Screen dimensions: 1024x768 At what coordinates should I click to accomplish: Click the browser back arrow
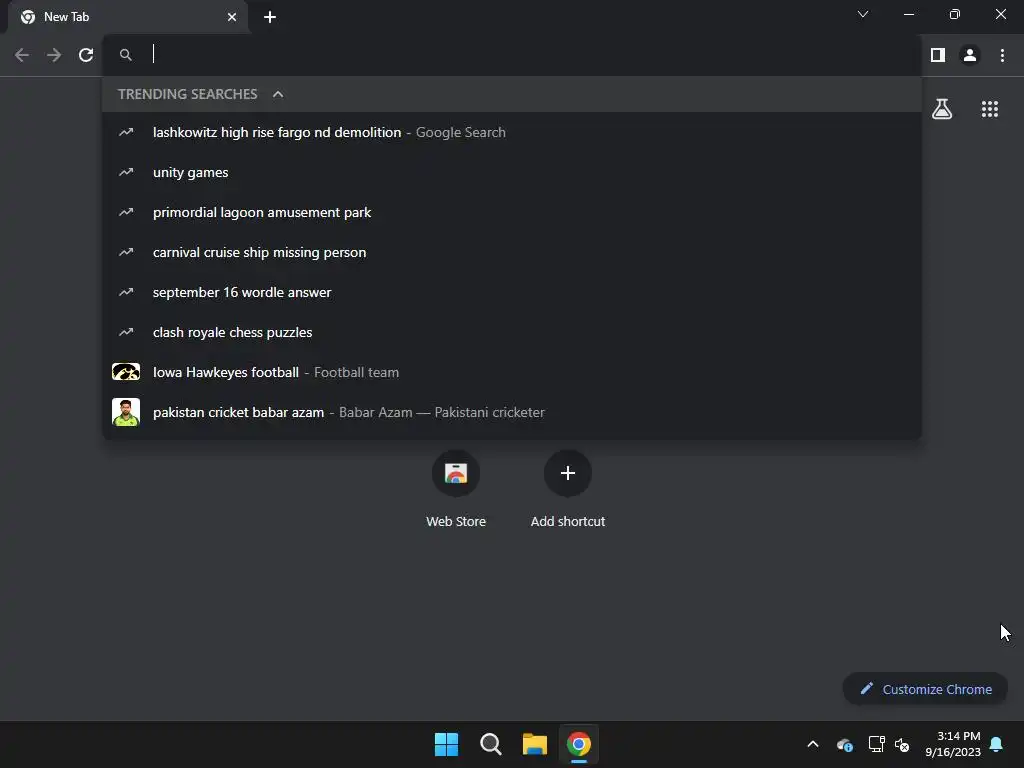coord(22,55)
